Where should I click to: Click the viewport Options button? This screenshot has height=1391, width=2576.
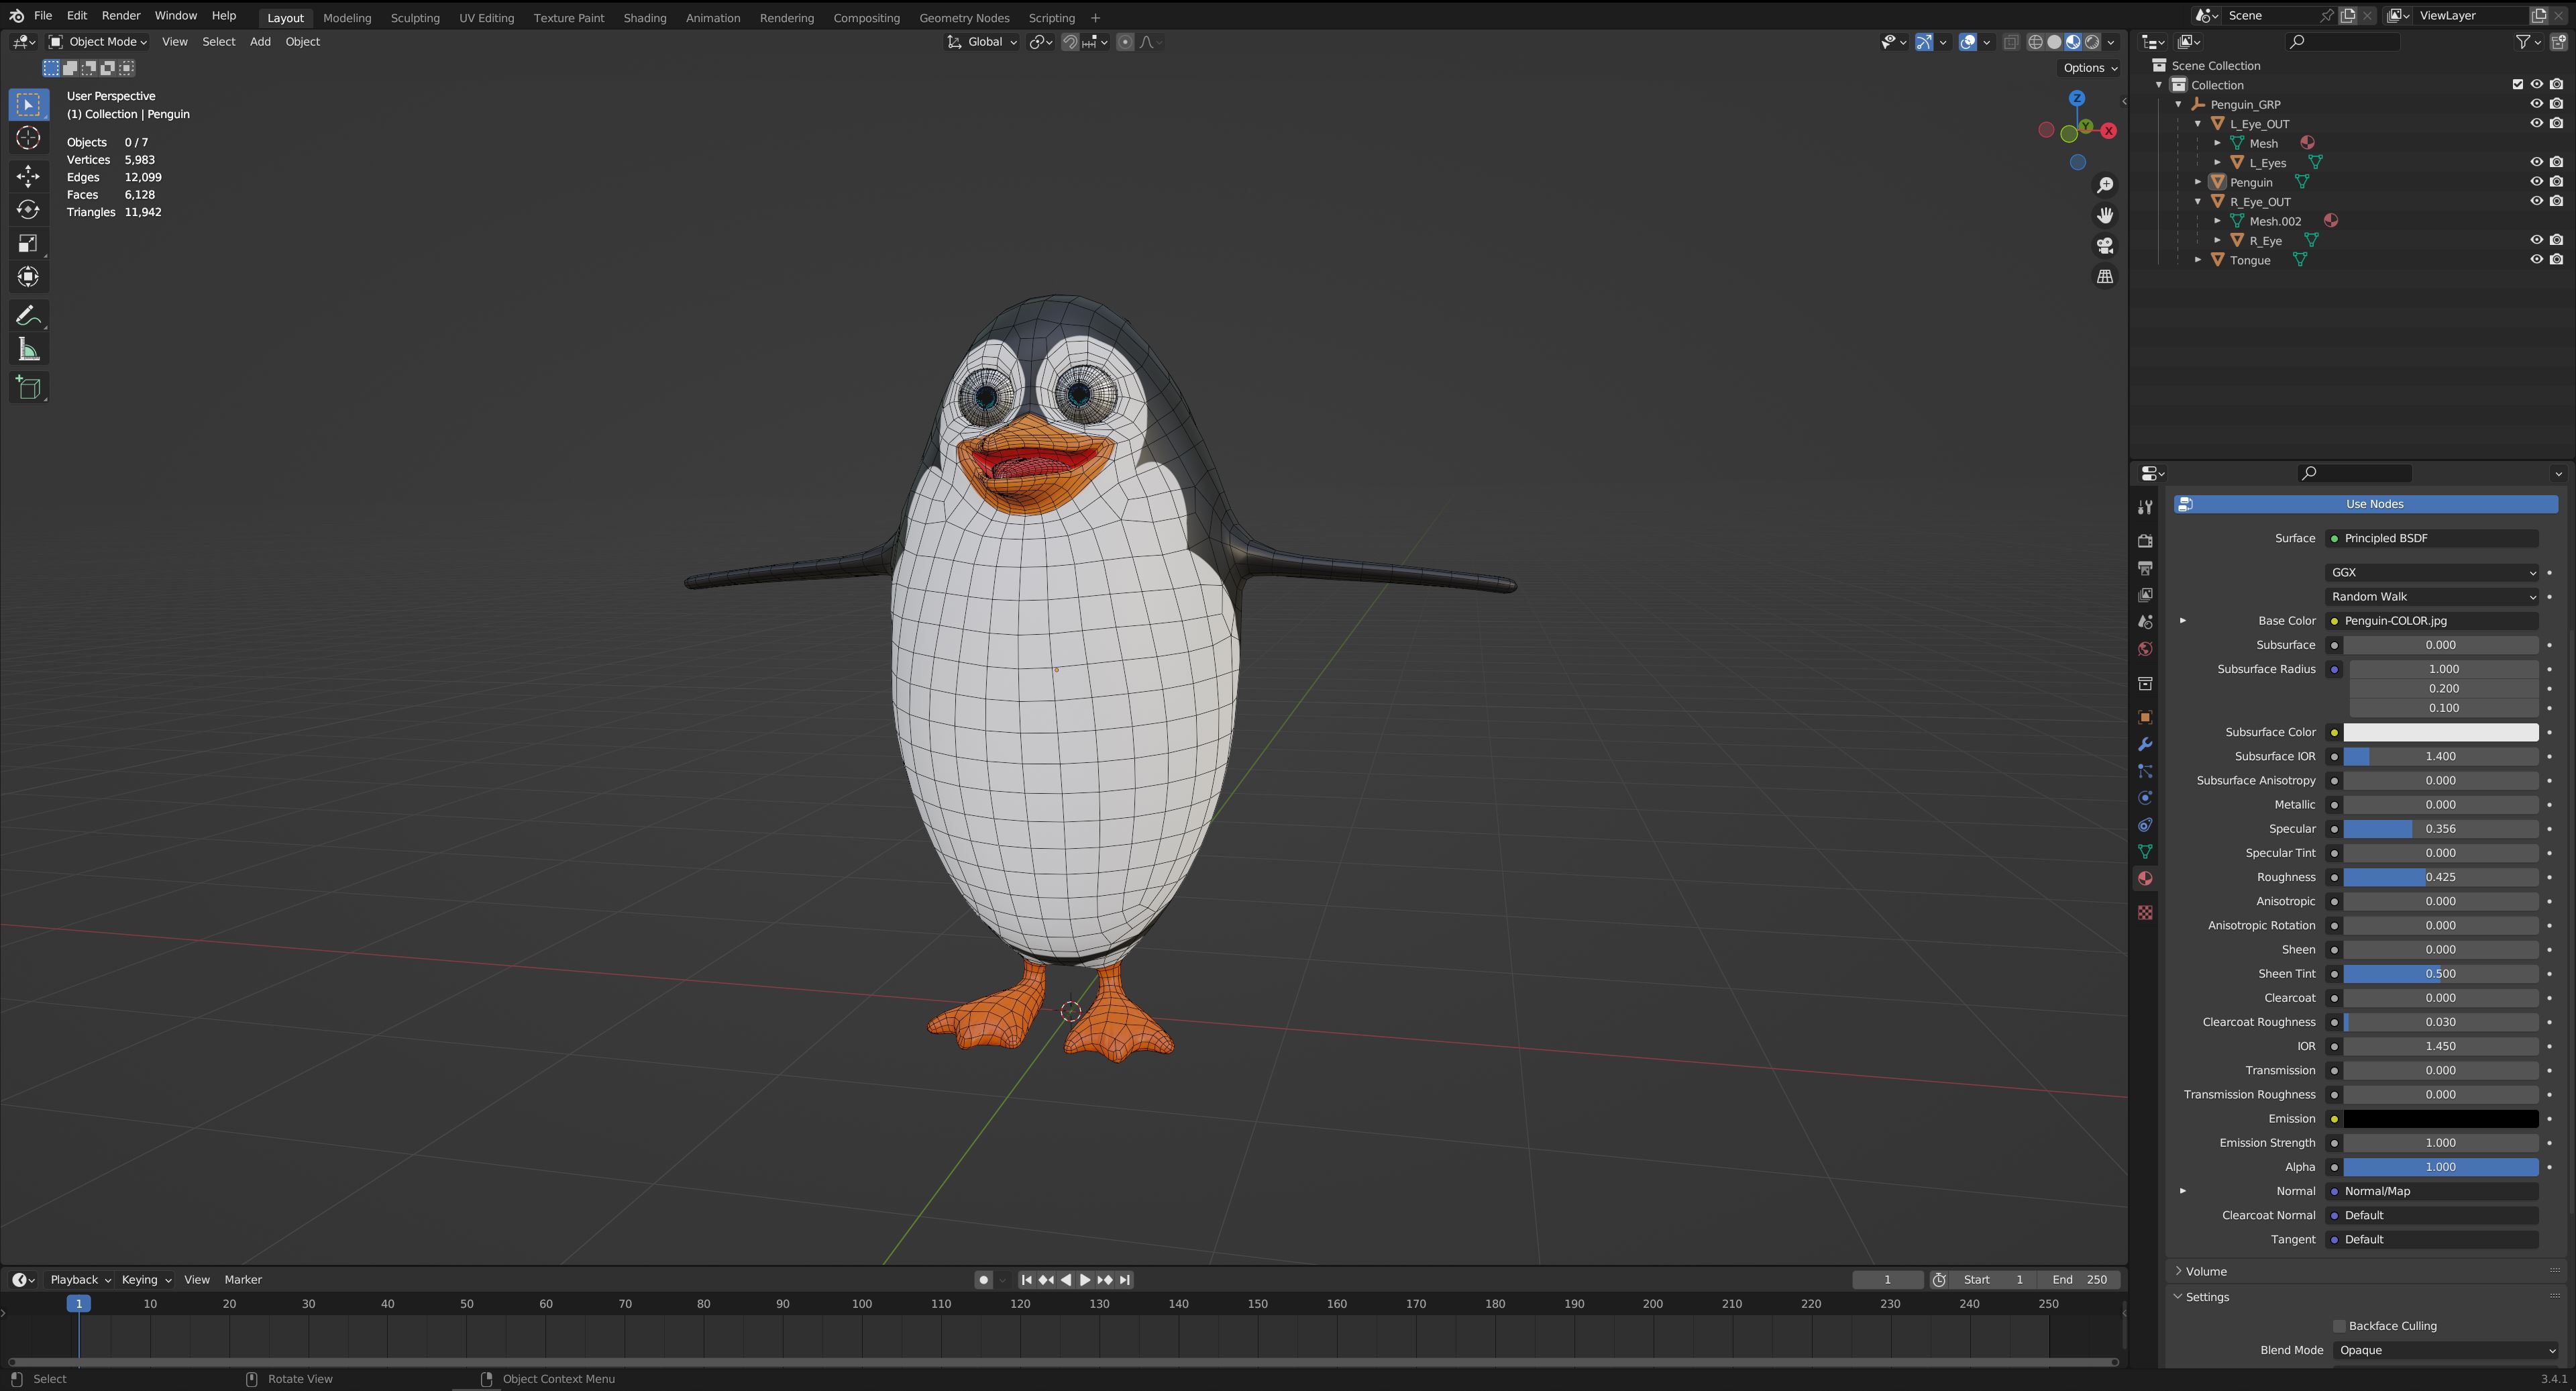point(2089,68)
